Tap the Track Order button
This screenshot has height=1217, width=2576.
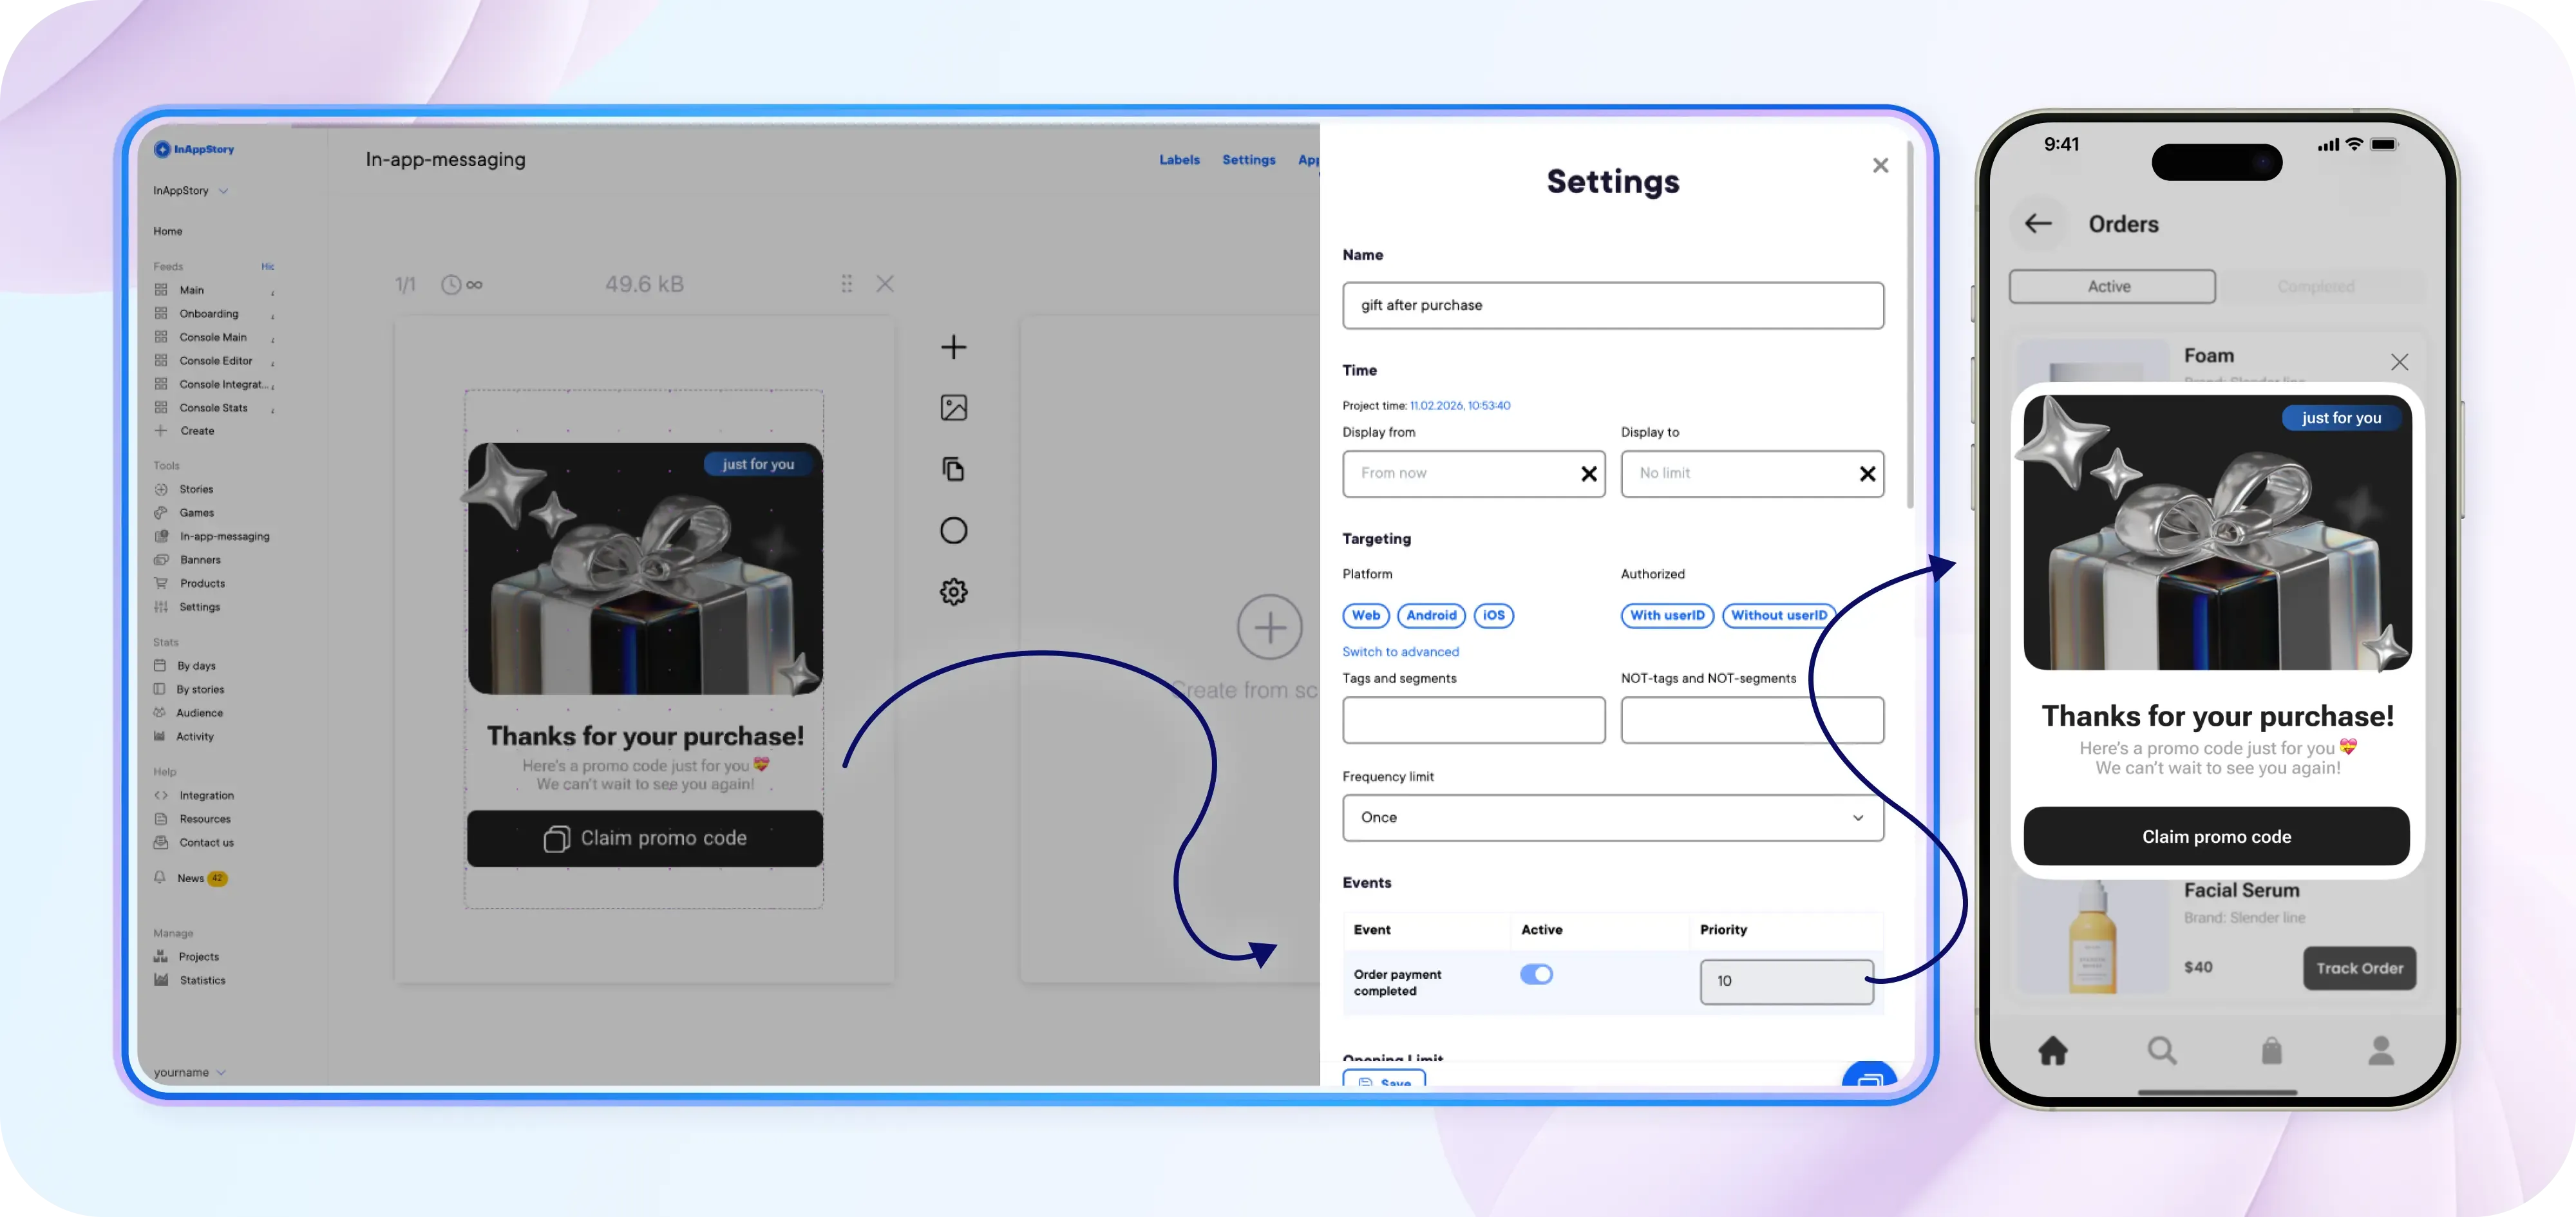pos(2359,969)
